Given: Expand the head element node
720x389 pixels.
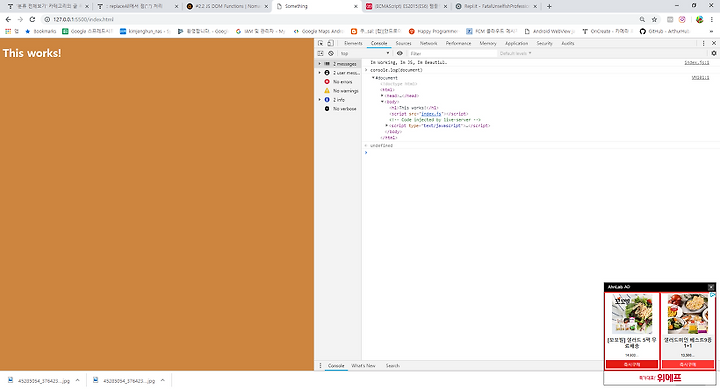Looking at the screenshot, I should [x=382, y=96].
